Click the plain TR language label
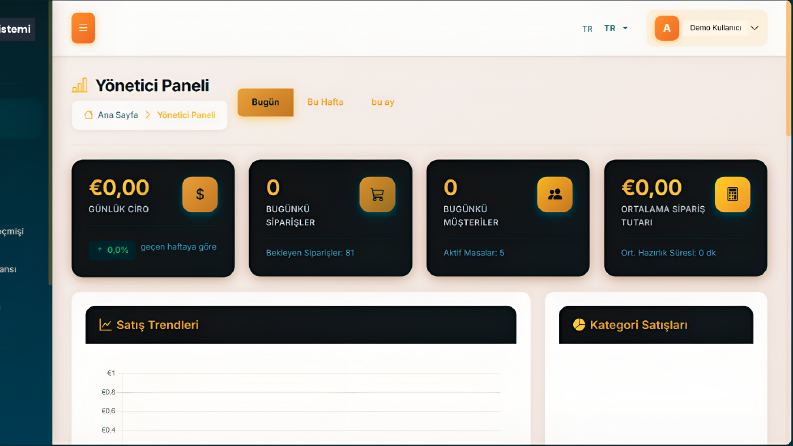 point(587,29)
